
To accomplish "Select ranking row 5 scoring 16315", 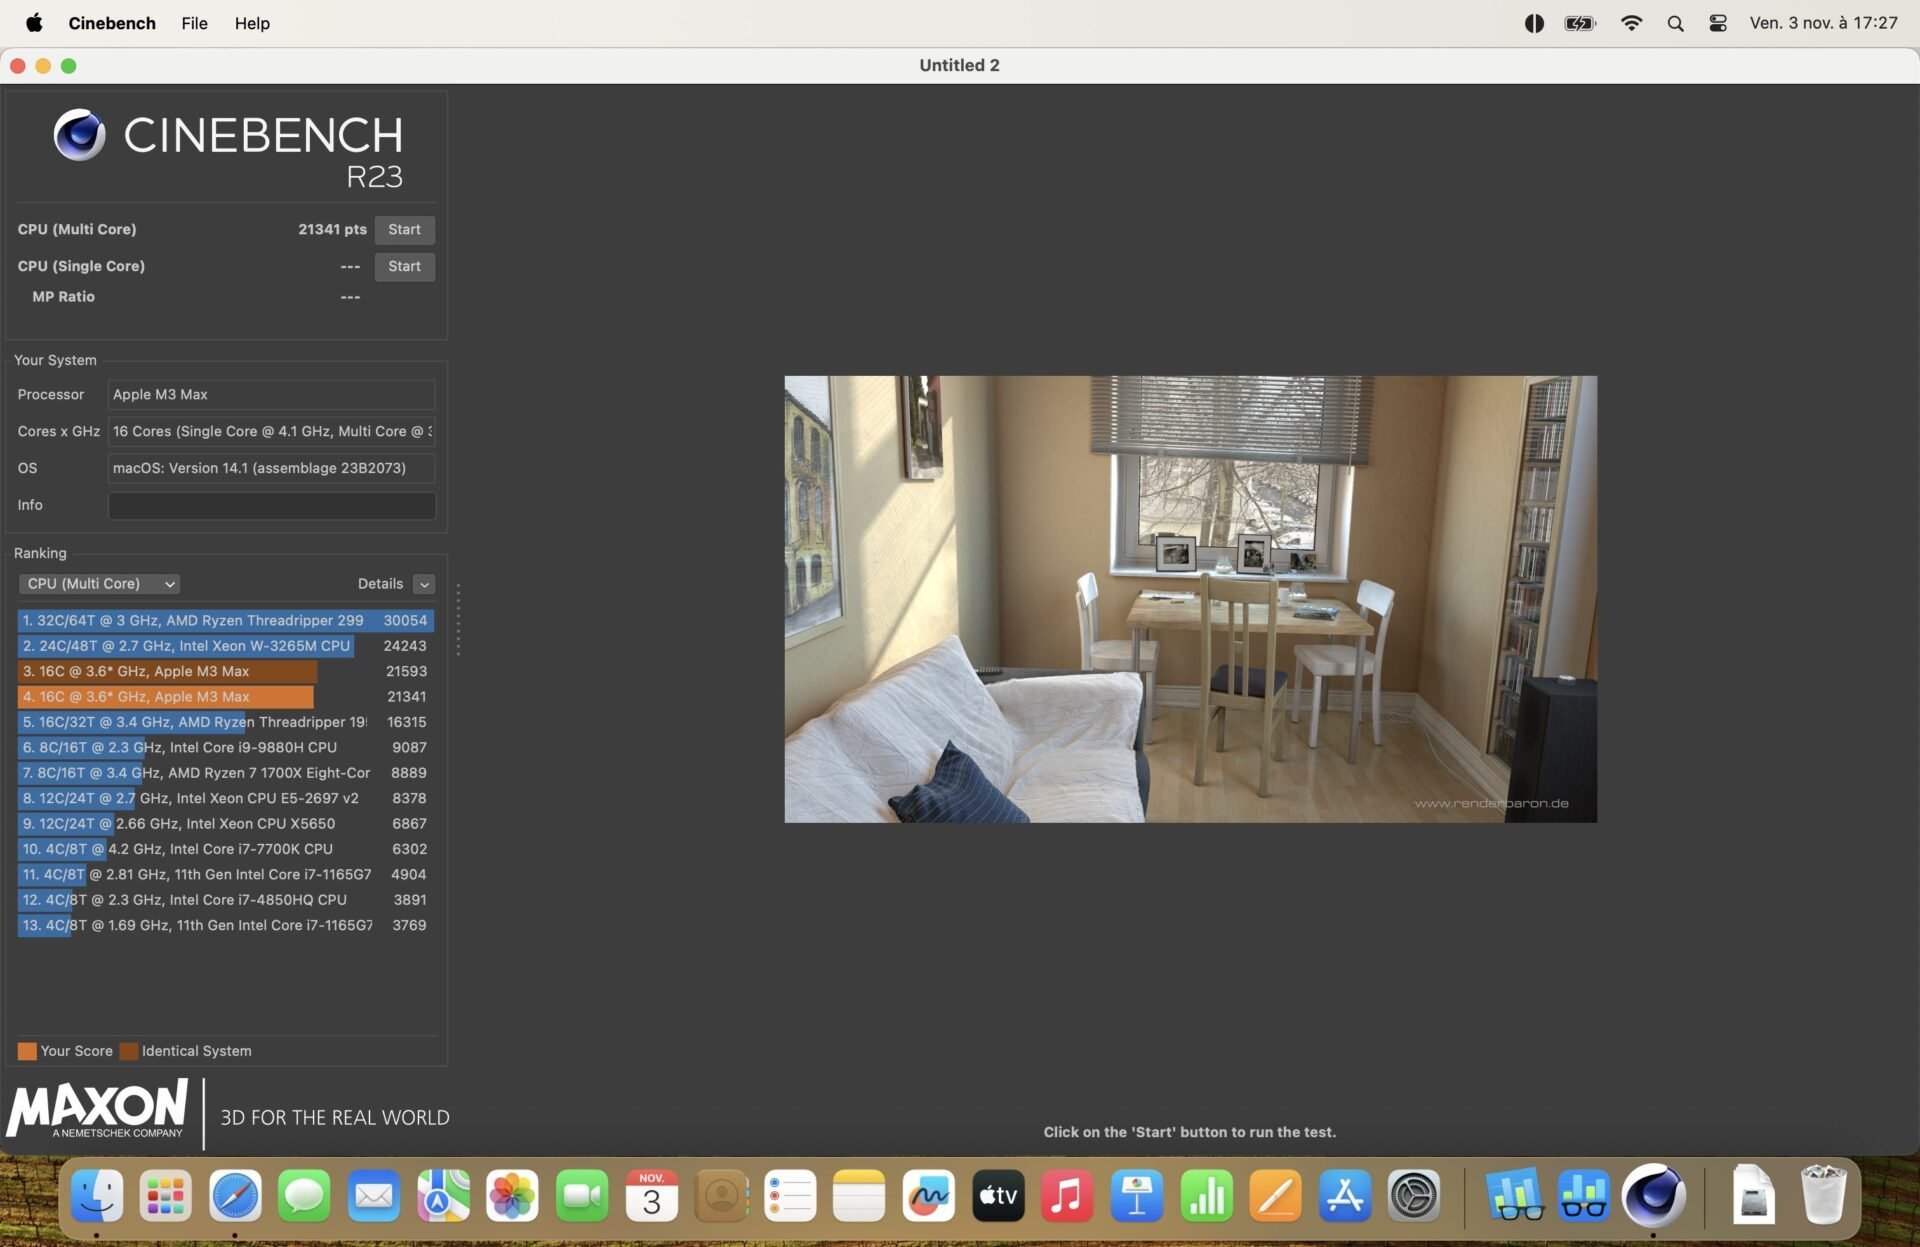I will [x=225, y=722].
